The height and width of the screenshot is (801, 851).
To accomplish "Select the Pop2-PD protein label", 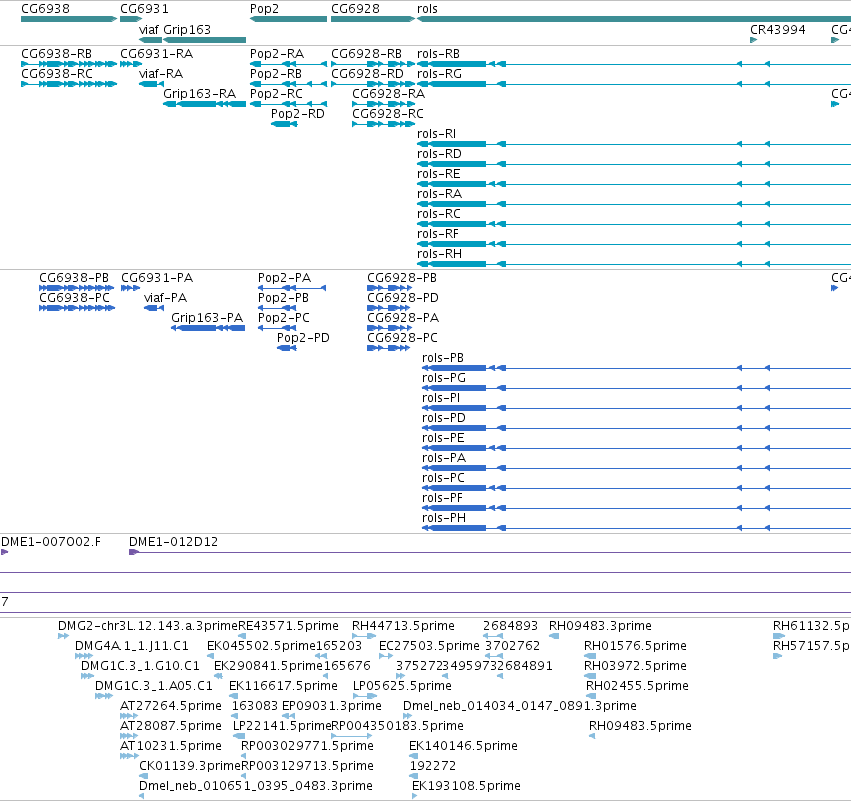I will point(303,338).
